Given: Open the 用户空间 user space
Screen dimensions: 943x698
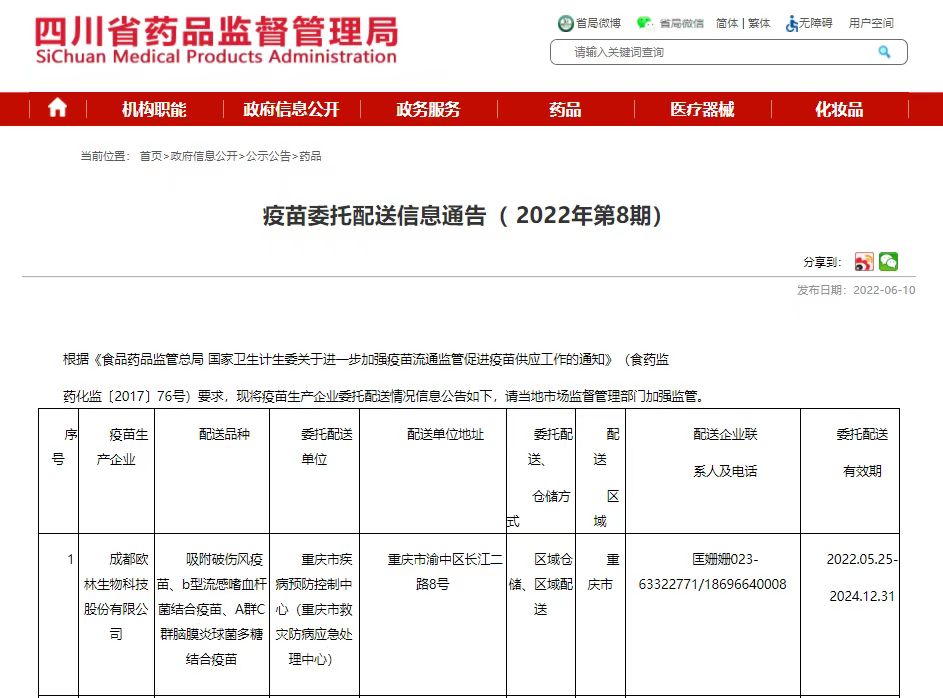Looking at the screenshot, I should (869, 22).
